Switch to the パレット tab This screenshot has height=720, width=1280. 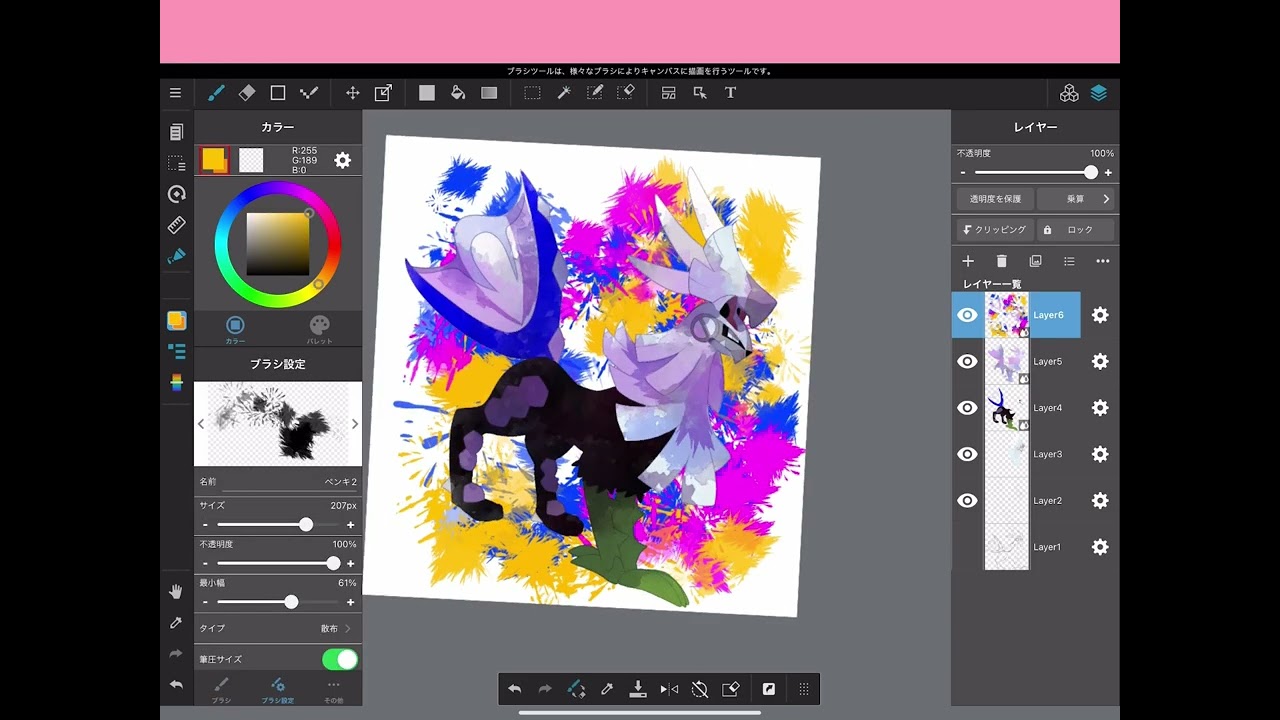(x=319, y=329)
